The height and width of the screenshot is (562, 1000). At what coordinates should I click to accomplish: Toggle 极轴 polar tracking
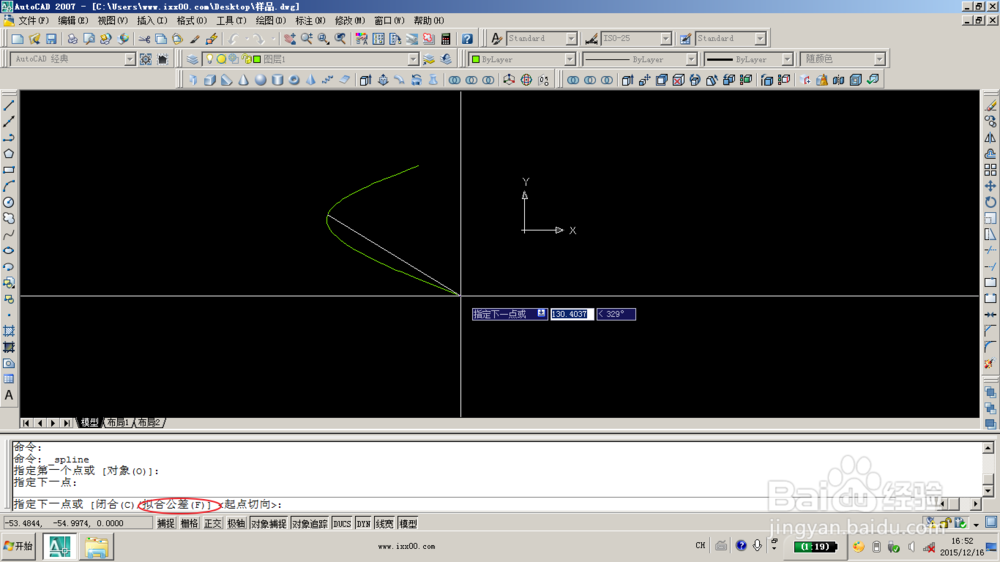[236, 524]
